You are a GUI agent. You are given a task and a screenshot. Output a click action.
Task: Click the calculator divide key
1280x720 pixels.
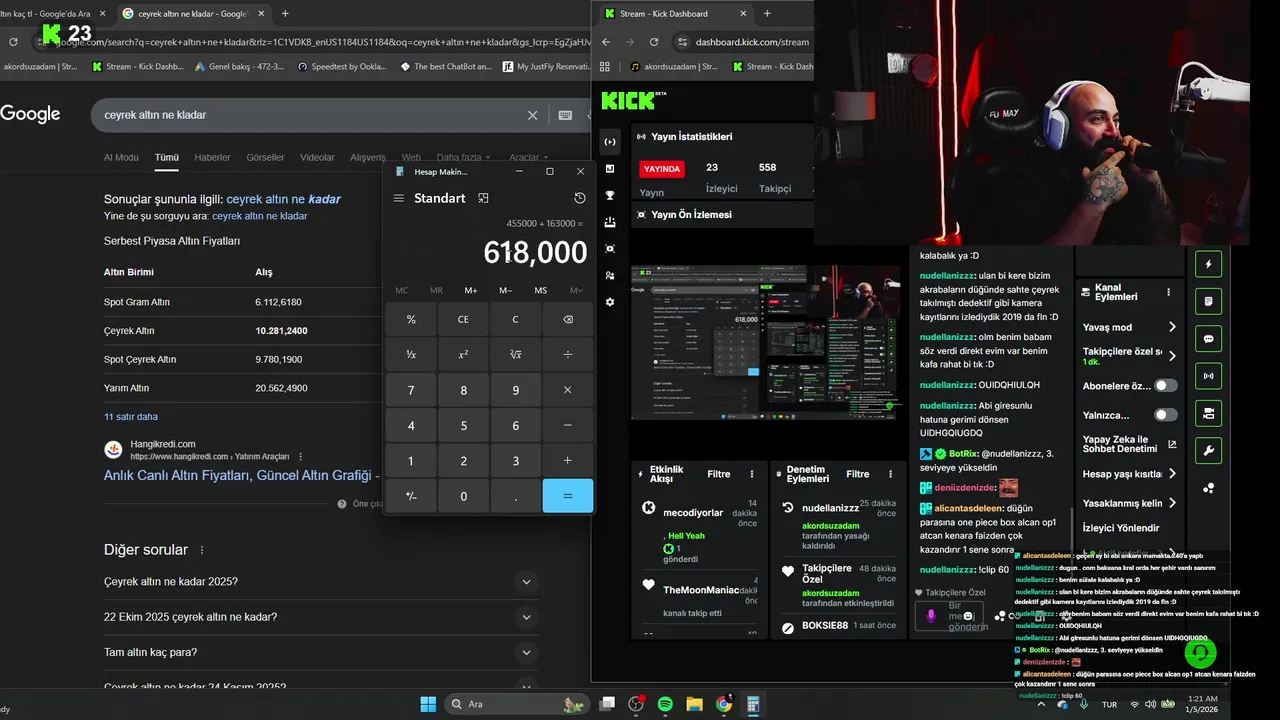pos(568,354)
